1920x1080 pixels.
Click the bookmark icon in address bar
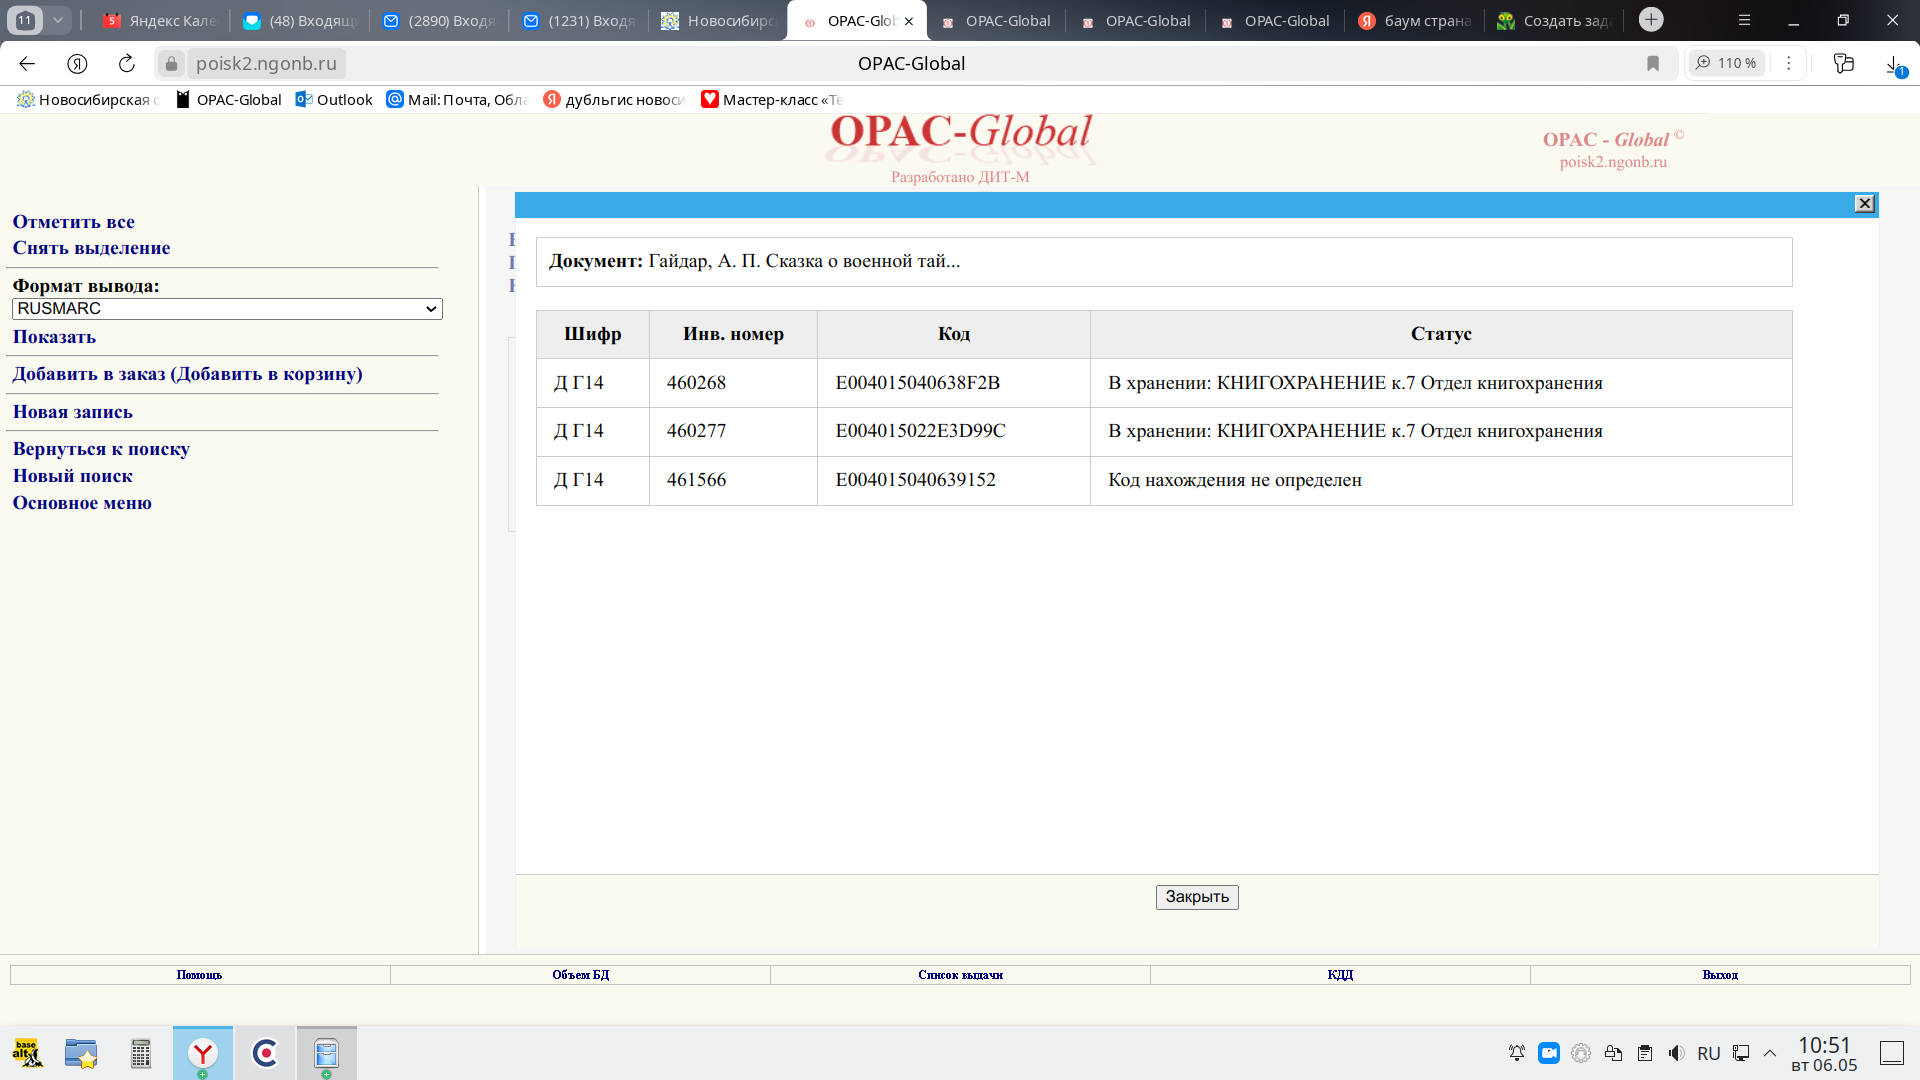[1653, 63]
